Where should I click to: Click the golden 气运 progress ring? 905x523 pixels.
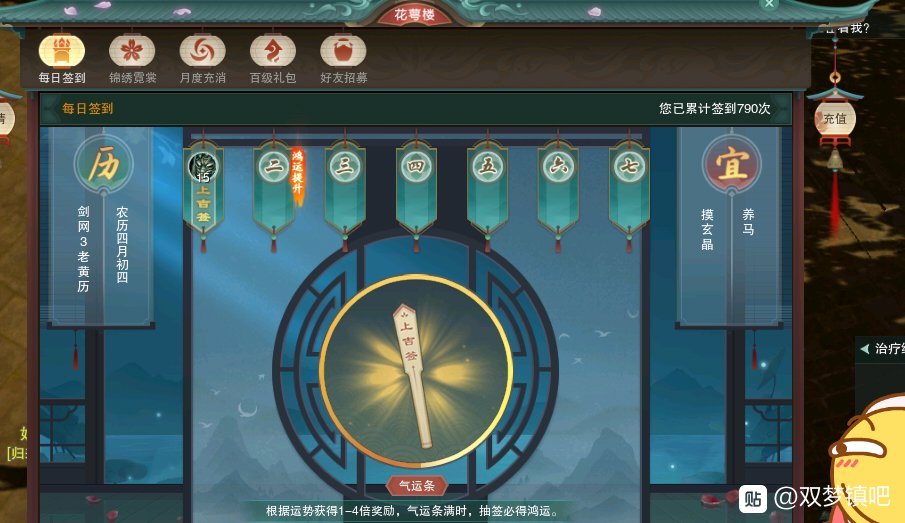[416, 371]
